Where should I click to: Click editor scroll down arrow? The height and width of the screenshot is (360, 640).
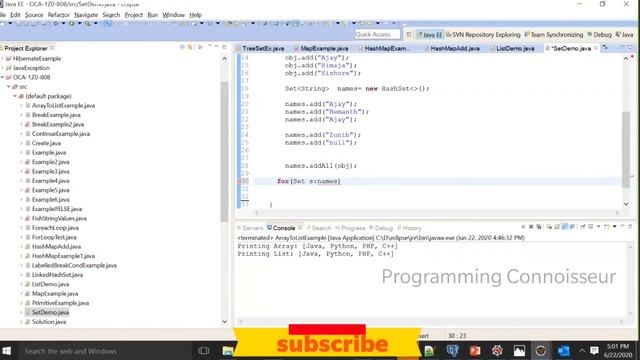pyautogui.click(x=626, y=204)
